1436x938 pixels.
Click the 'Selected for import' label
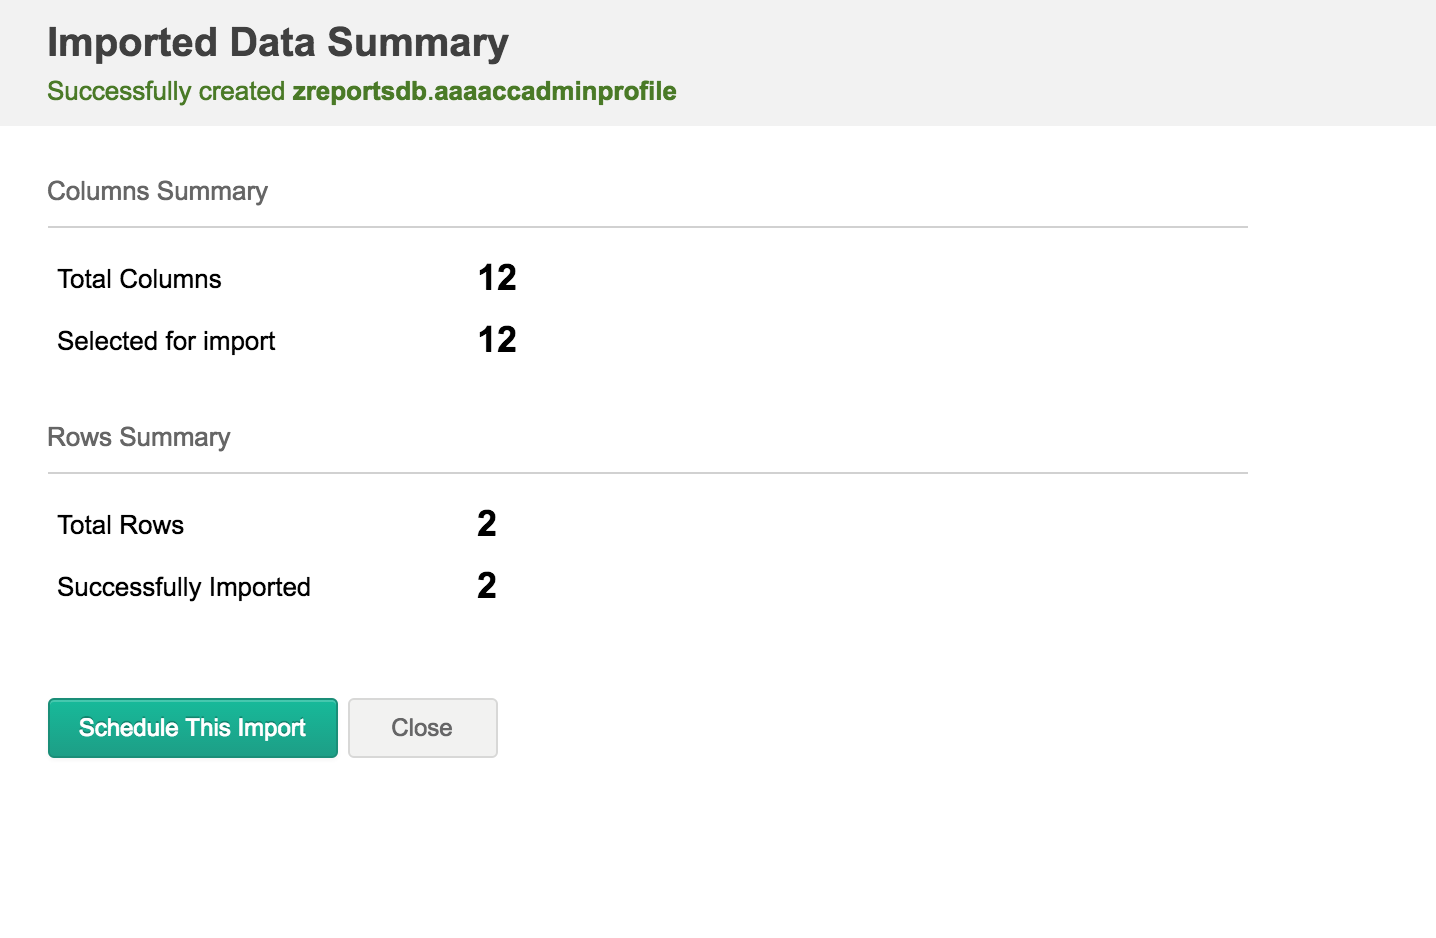coord(166,341)
